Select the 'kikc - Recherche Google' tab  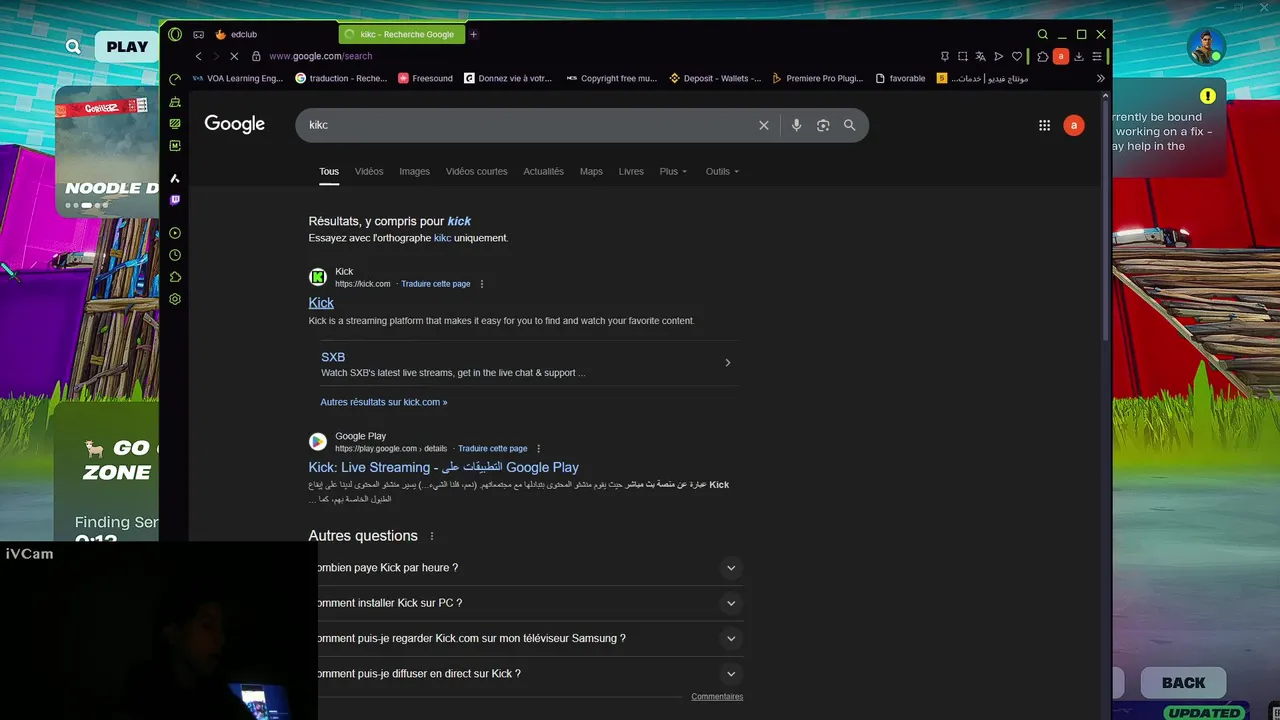click(400, 34)
